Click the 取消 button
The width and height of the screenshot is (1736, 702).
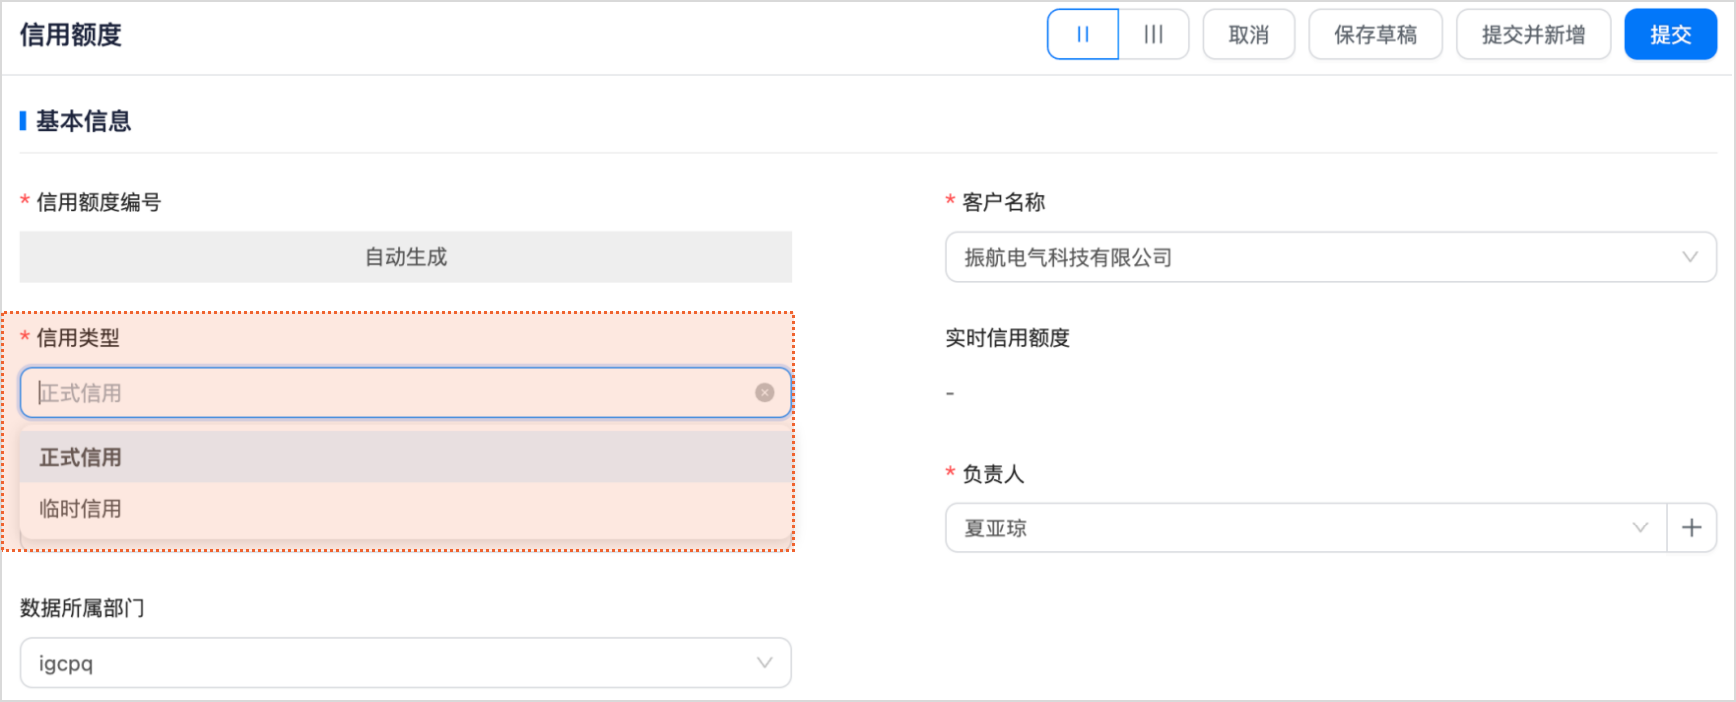1249,35
